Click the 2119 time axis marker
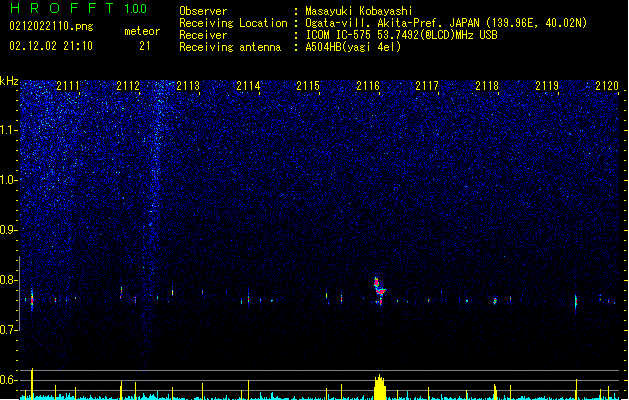This screenshot has width=629, height=400. pyautogui.click(x=547, y=86)
